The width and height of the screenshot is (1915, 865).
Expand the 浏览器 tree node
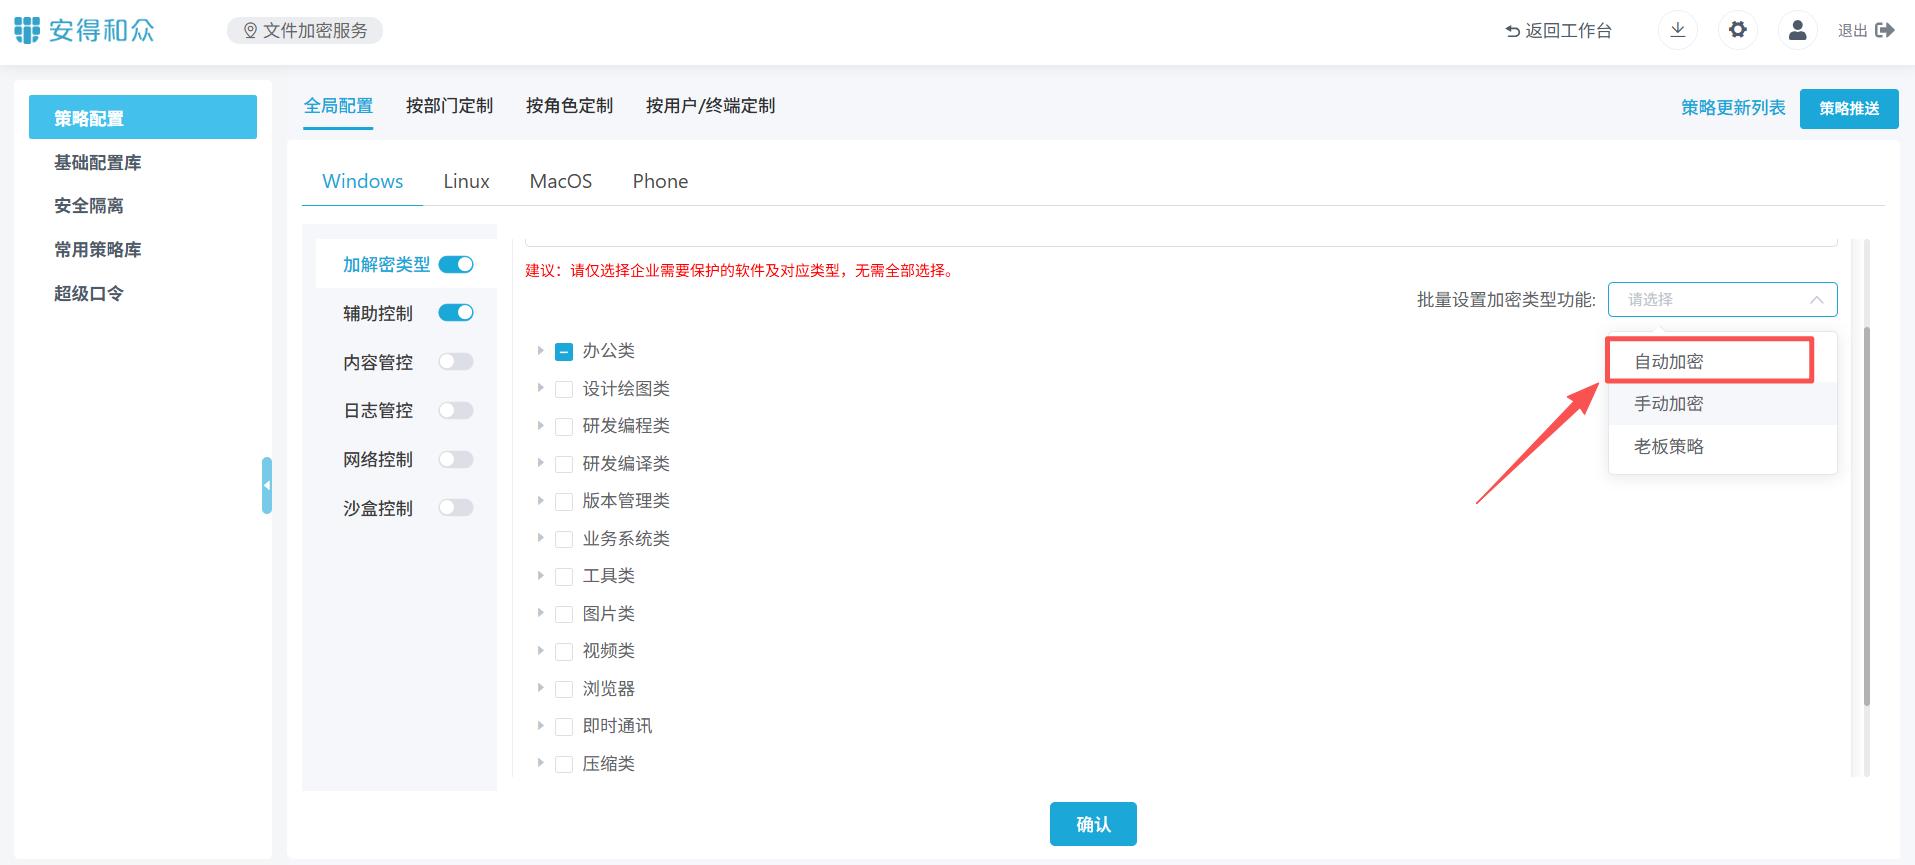540,688
